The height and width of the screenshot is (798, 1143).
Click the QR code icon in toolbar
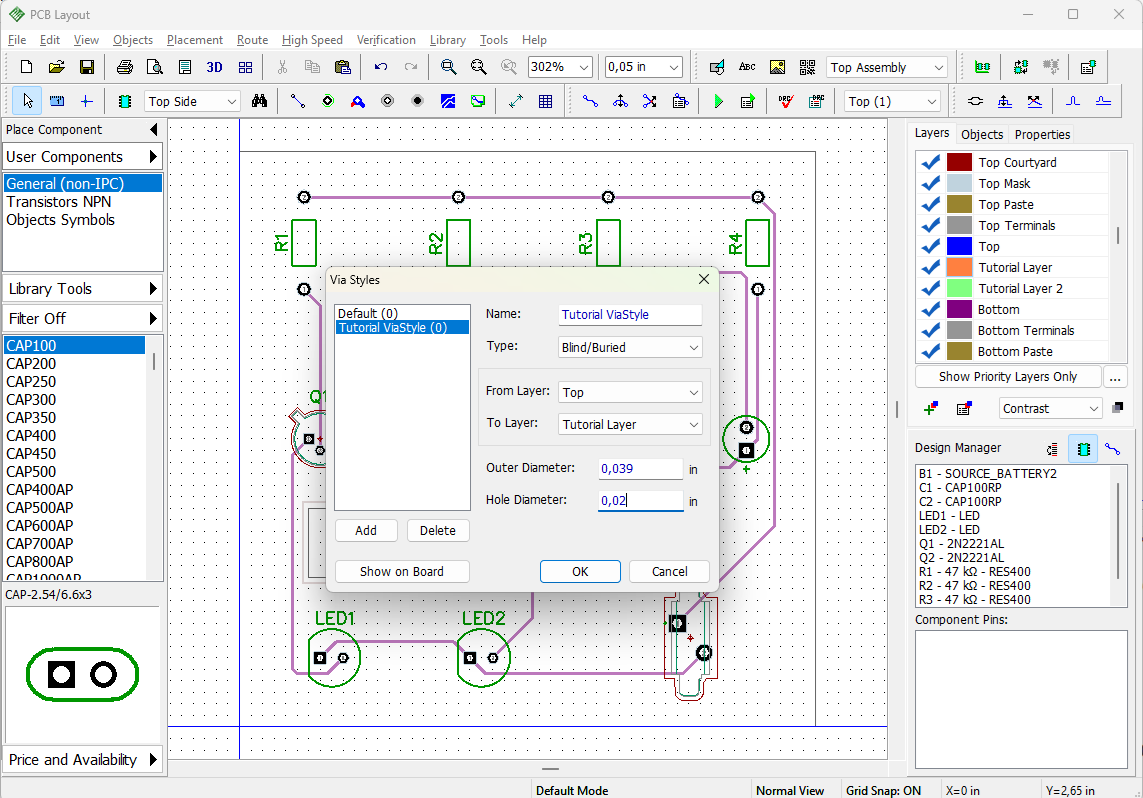(x=808, y=67)
